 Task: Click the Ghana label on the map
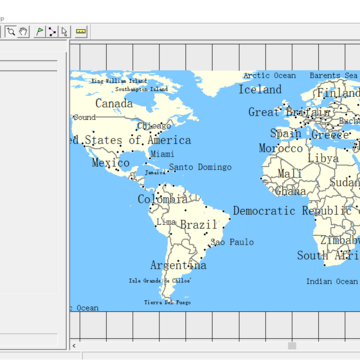290,191
